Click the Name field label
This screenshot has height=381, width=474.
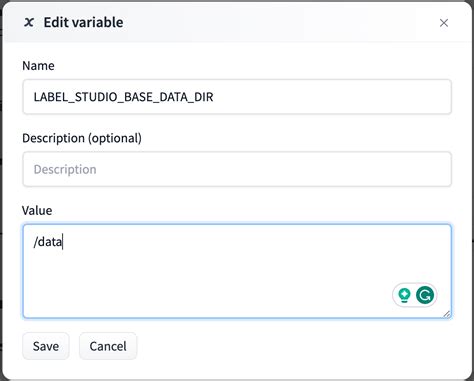[38, 66]
